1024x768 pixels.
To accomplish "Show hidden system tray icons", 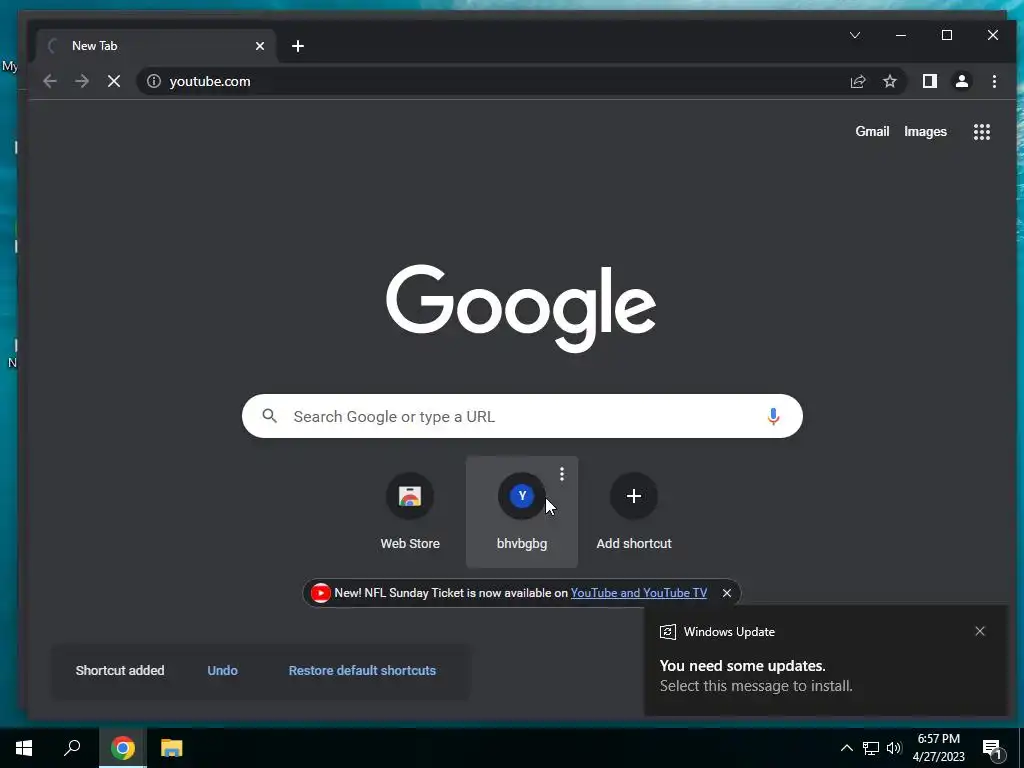I will [x=846, y=748].
